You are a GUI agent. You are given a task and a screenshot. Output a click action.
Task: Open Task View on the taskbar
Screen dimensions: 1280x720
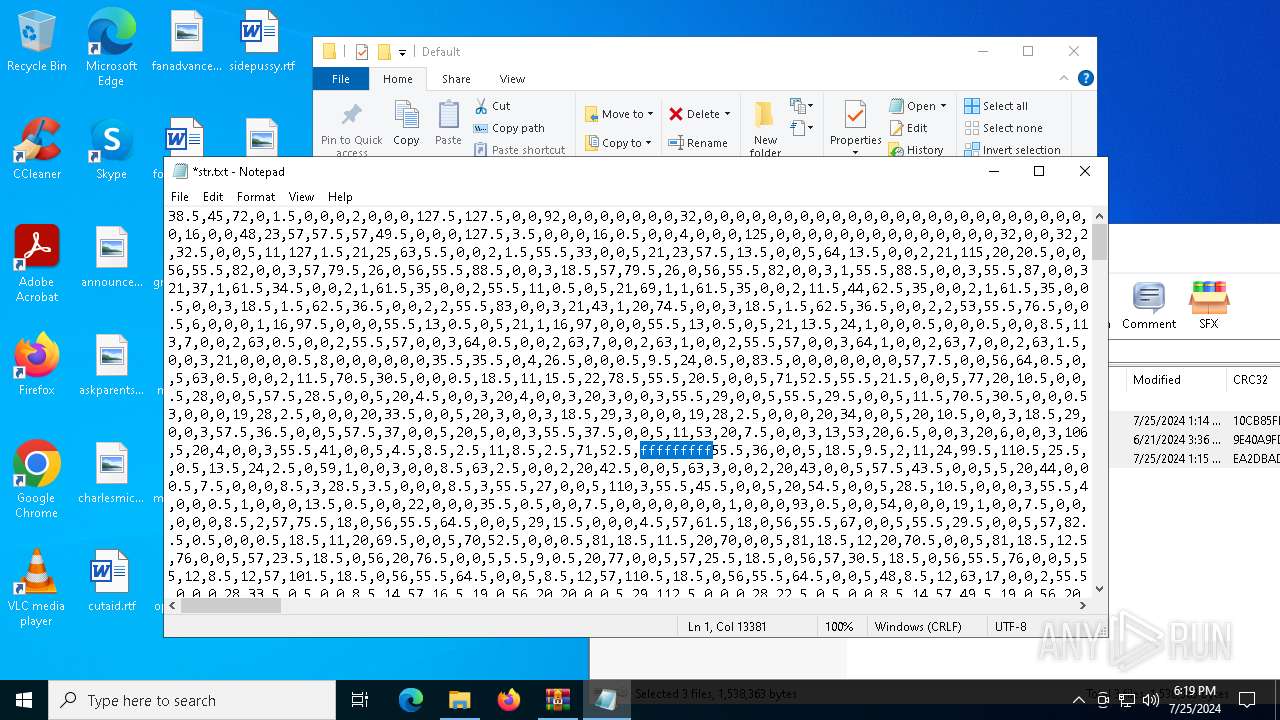360,700
